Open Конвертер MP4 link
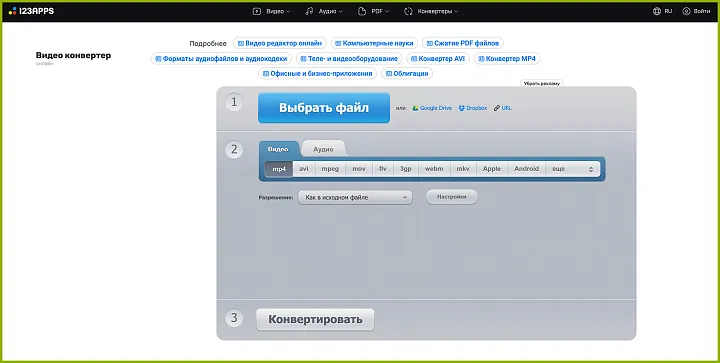 click(507, 59)
